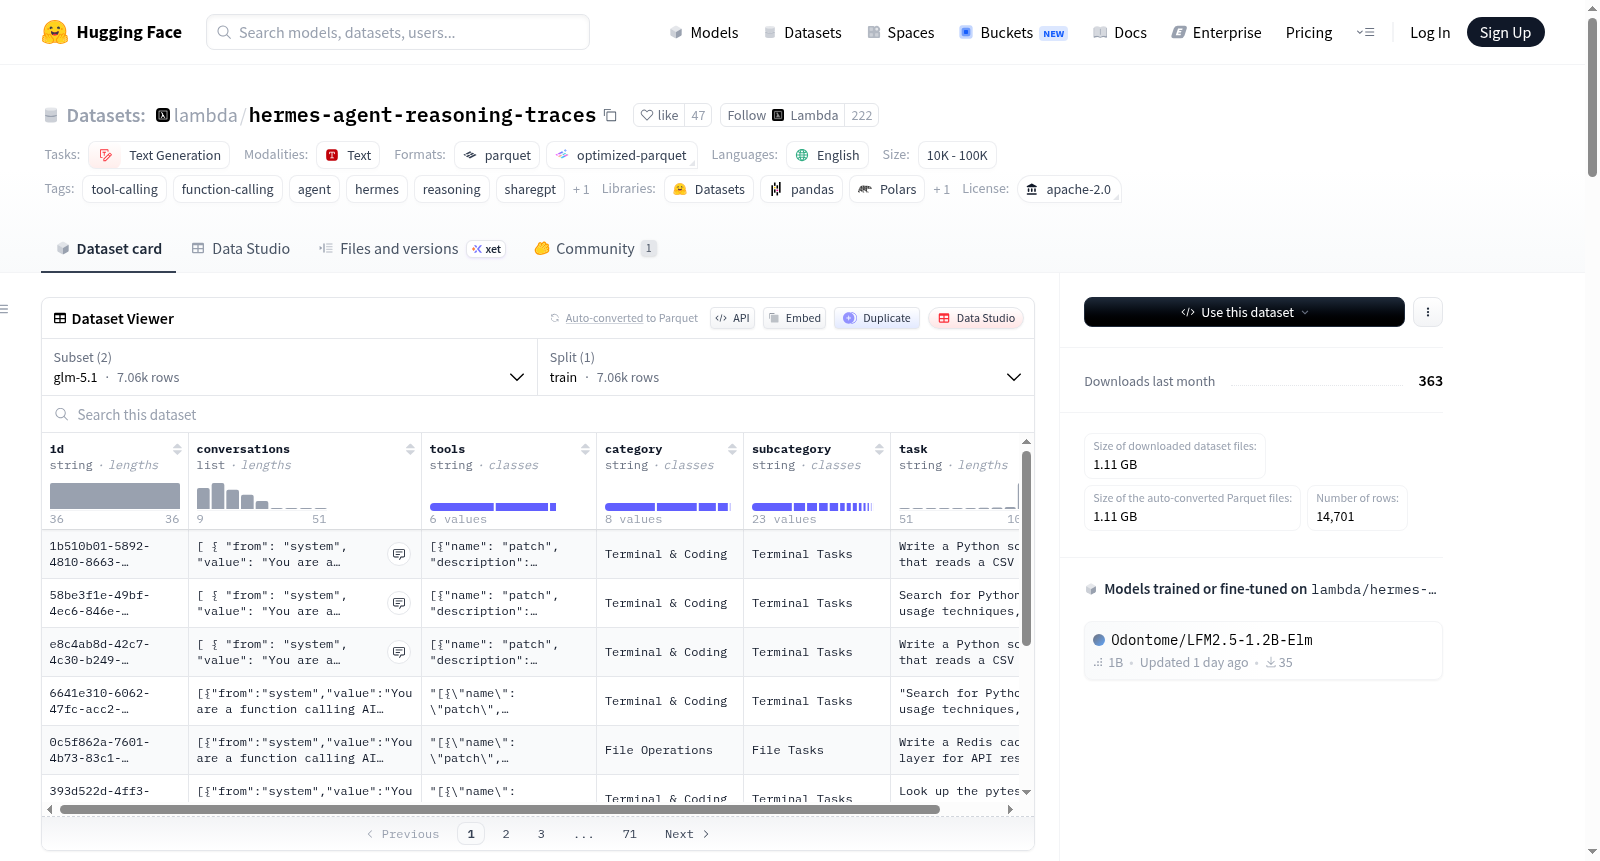Open Data Studio from viewer header
The width and height of the screenshot is (1600, 861).
coord(976,318)
